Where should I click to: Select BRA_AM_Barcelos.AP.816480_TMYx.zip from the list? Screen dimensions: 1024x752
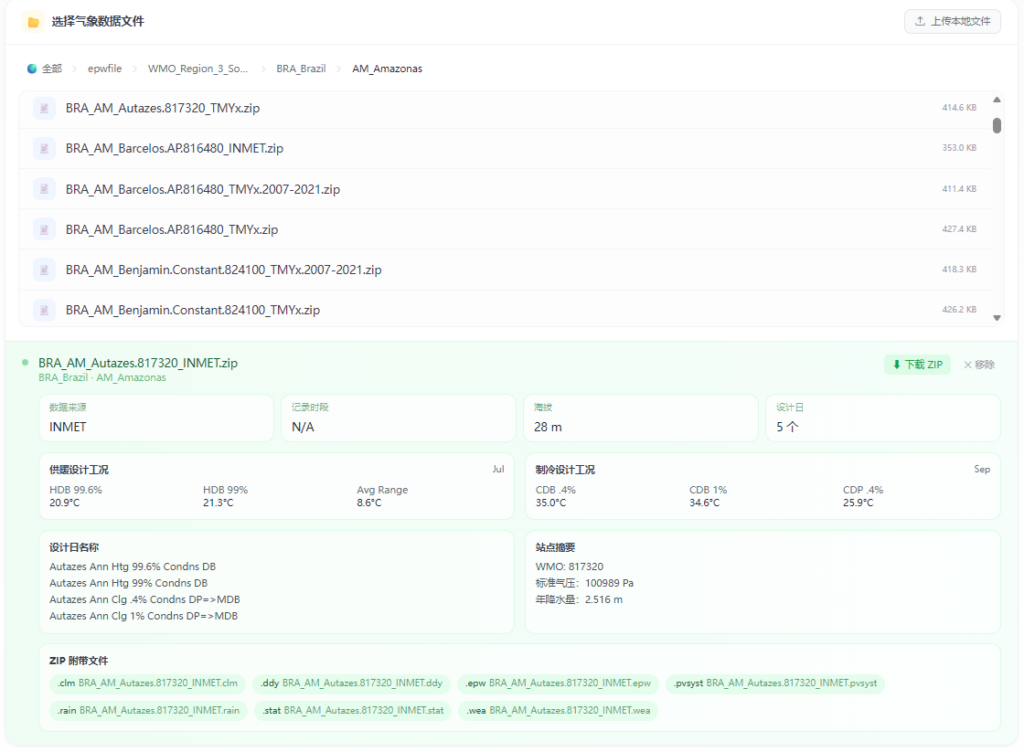172,229
